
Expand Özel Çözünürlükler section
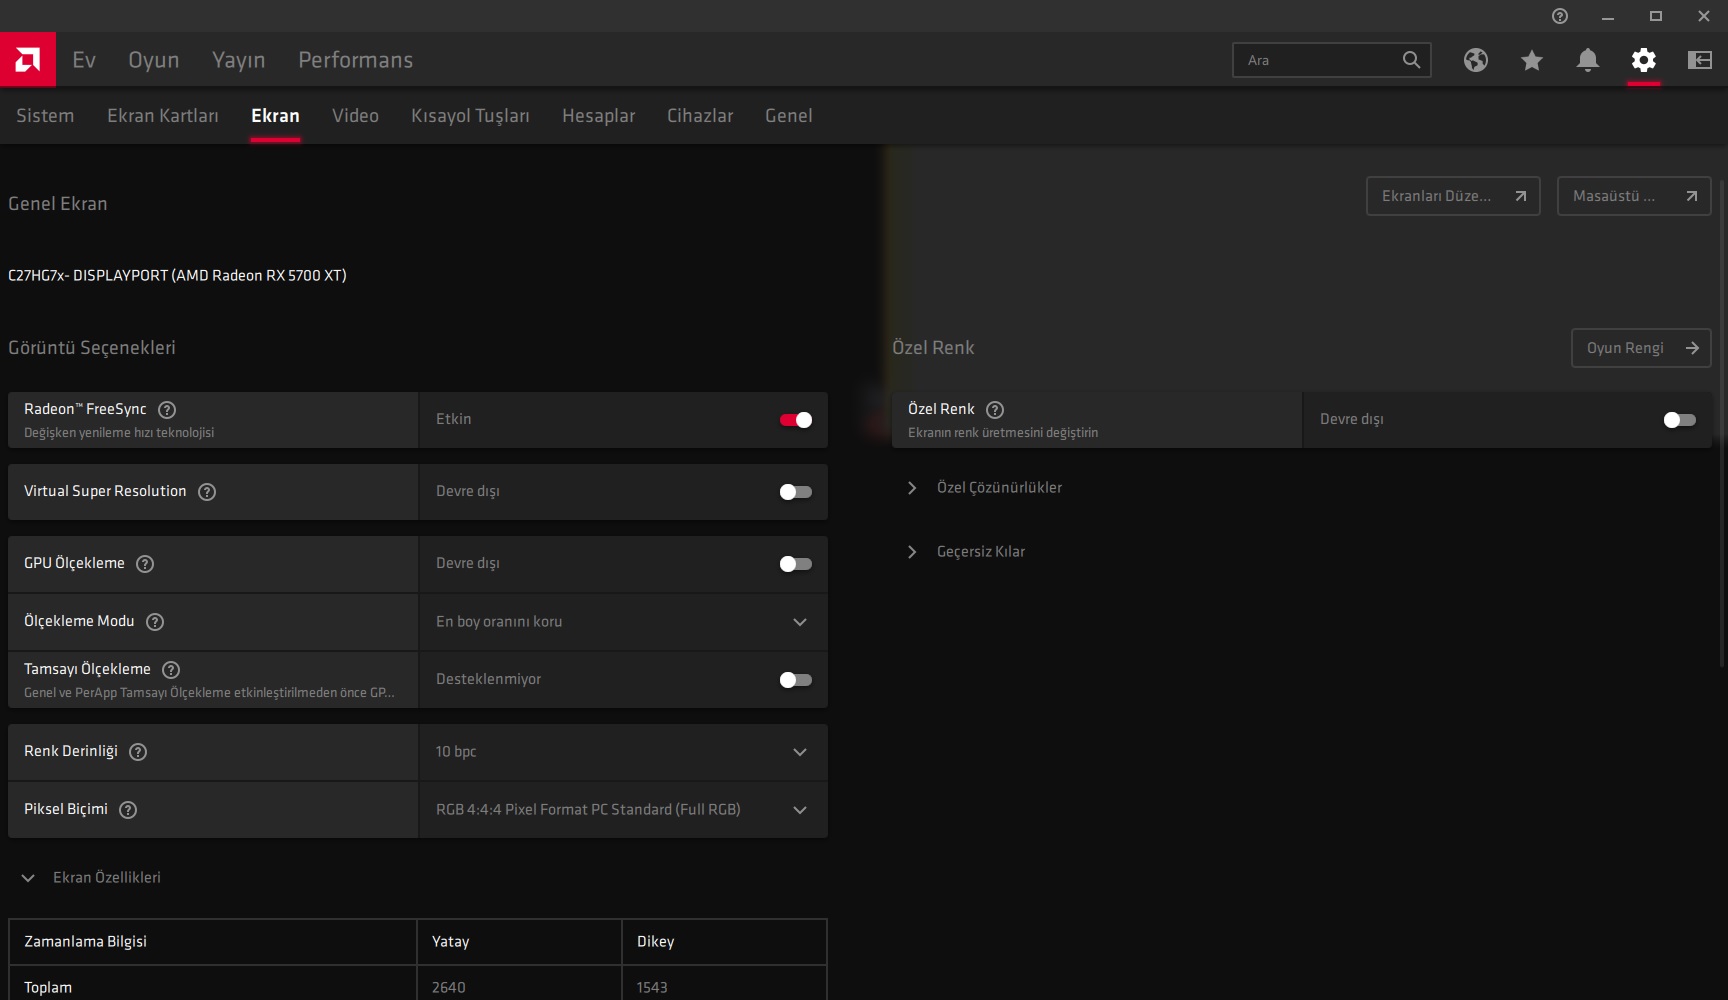coord(911,488)
